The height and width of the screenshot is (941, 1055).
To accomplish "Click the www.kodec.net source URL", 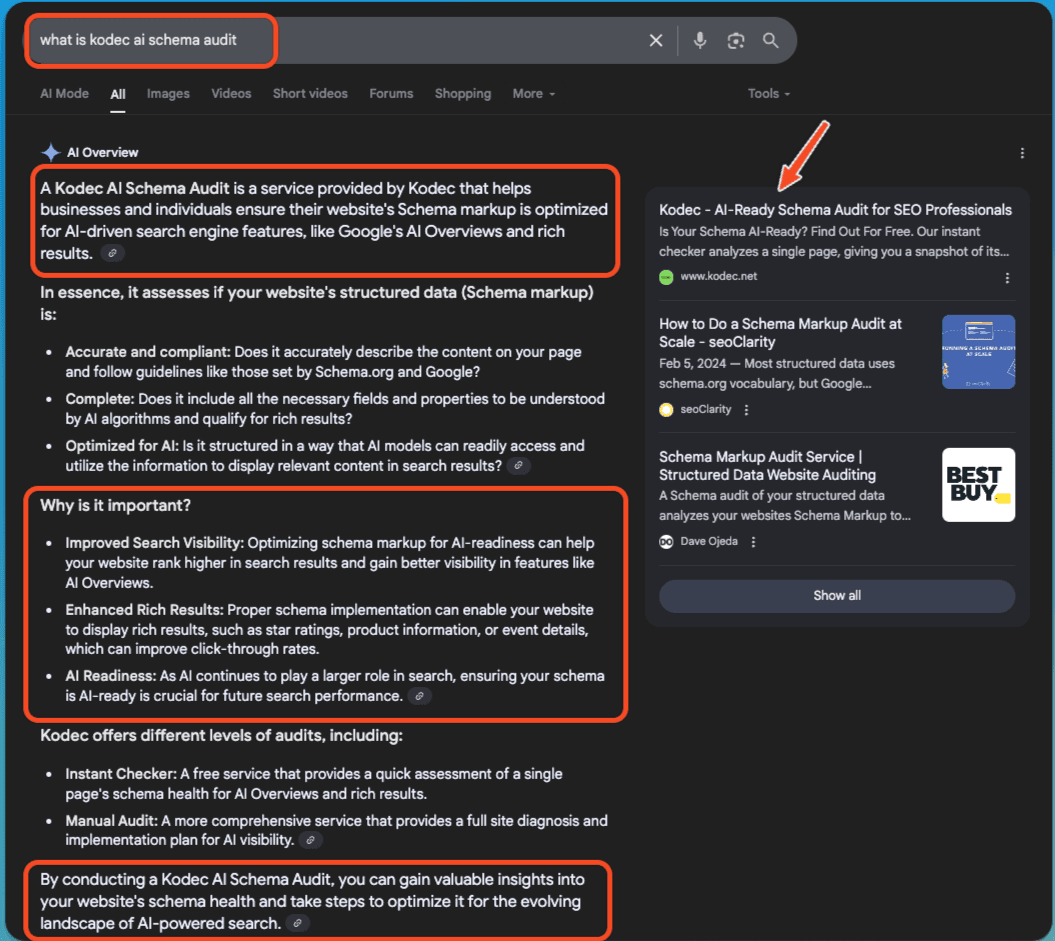I will point(719,276).
